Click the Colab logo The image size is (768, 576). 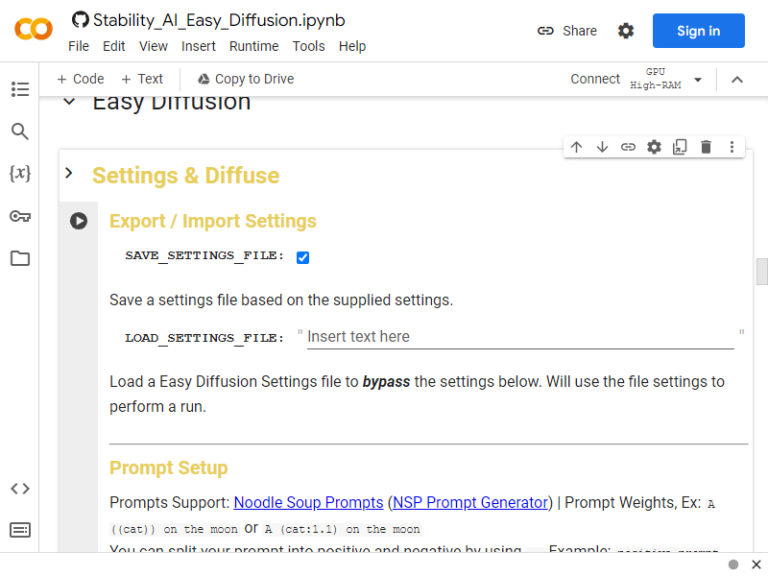[x=33, y=29]
